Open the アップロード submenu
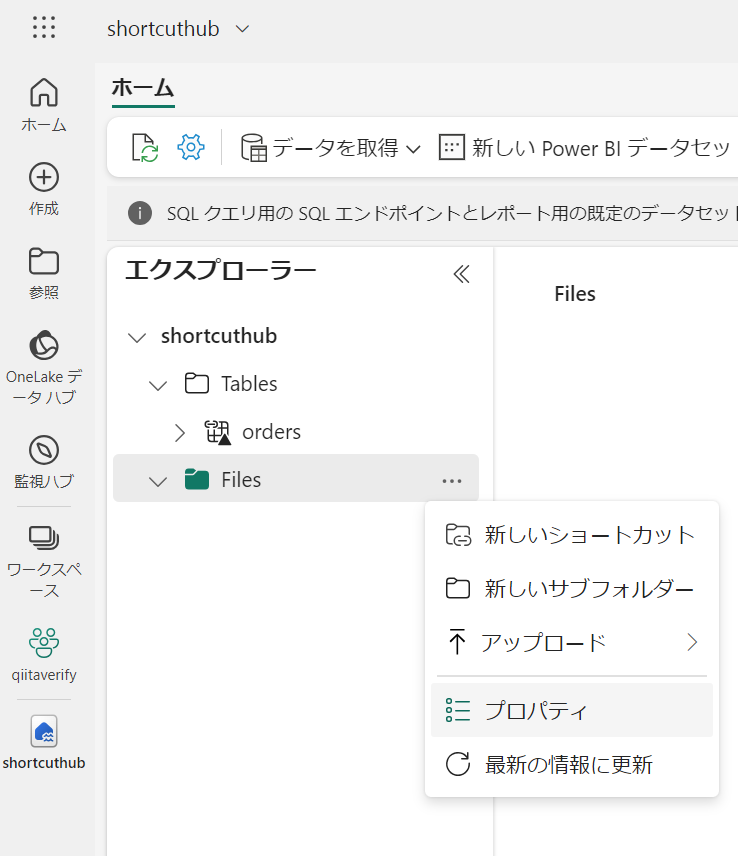 pyautogui.click(x=572, y=642)
